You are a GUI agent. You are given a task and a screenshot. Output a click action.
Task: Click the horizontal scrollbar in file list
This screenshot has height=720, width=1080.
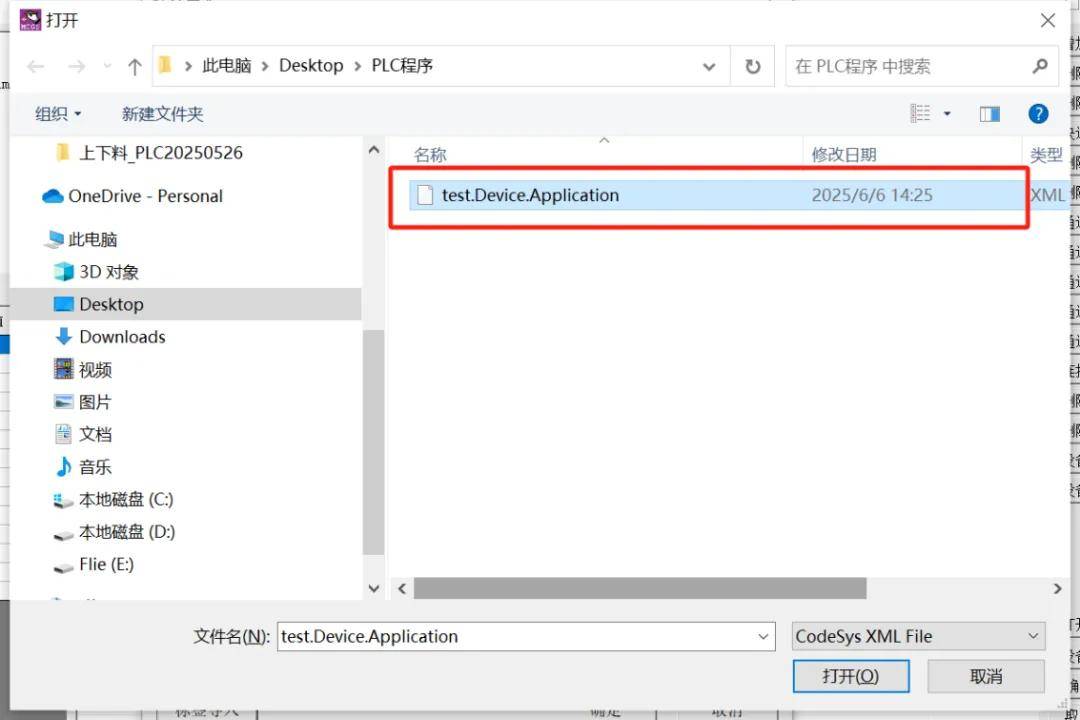(x=640, y=589)
